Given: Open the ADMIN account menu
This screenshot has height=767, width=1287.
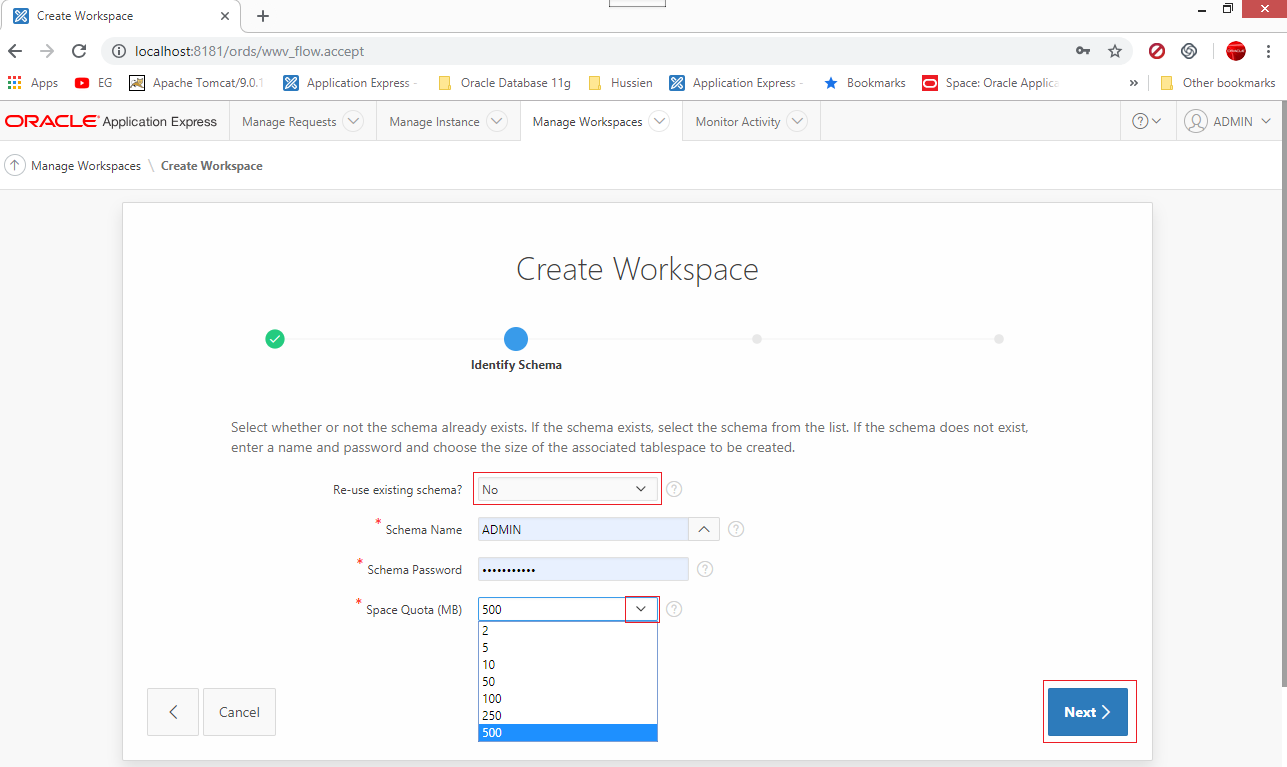Looking at the screenshot, I should pos(1228,120).
